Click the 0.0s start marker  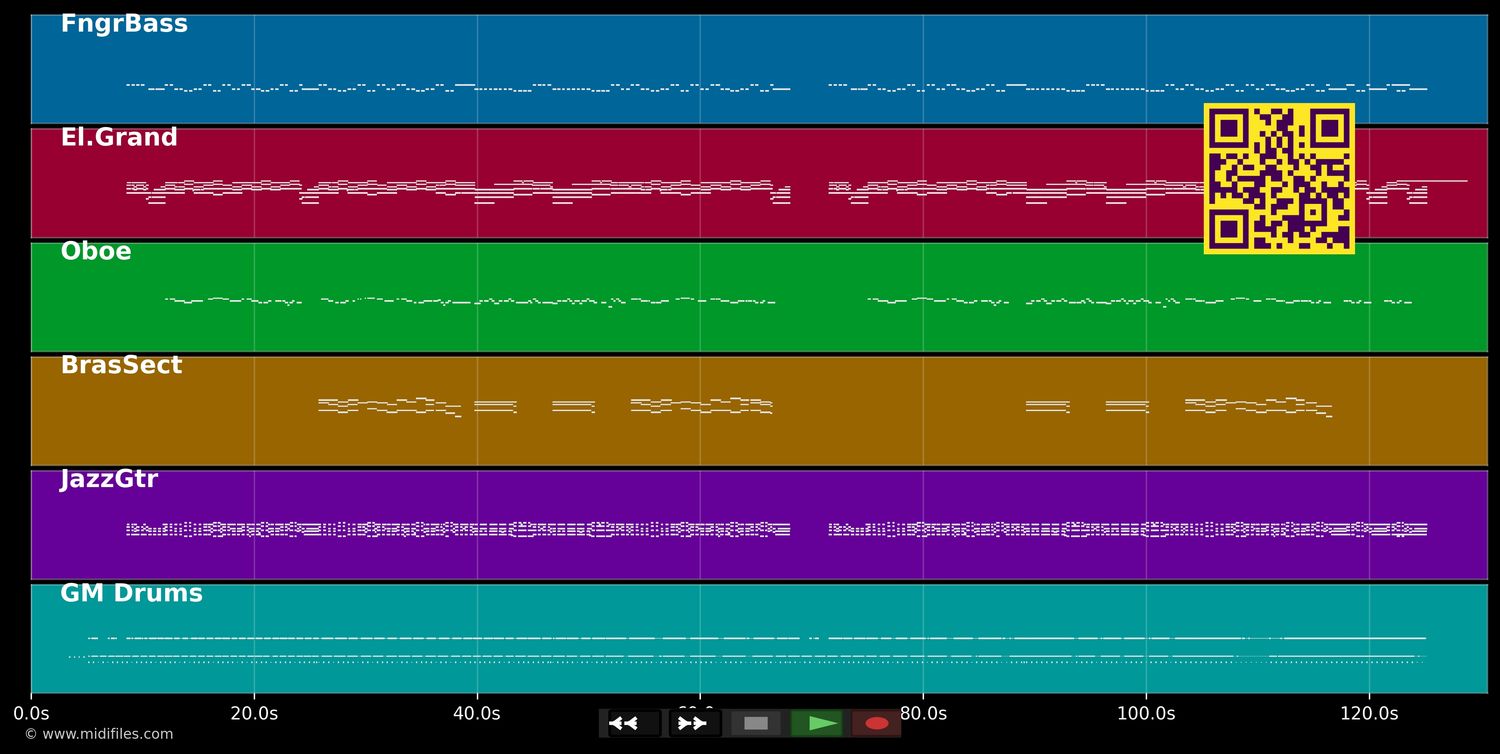coord(31,714)
